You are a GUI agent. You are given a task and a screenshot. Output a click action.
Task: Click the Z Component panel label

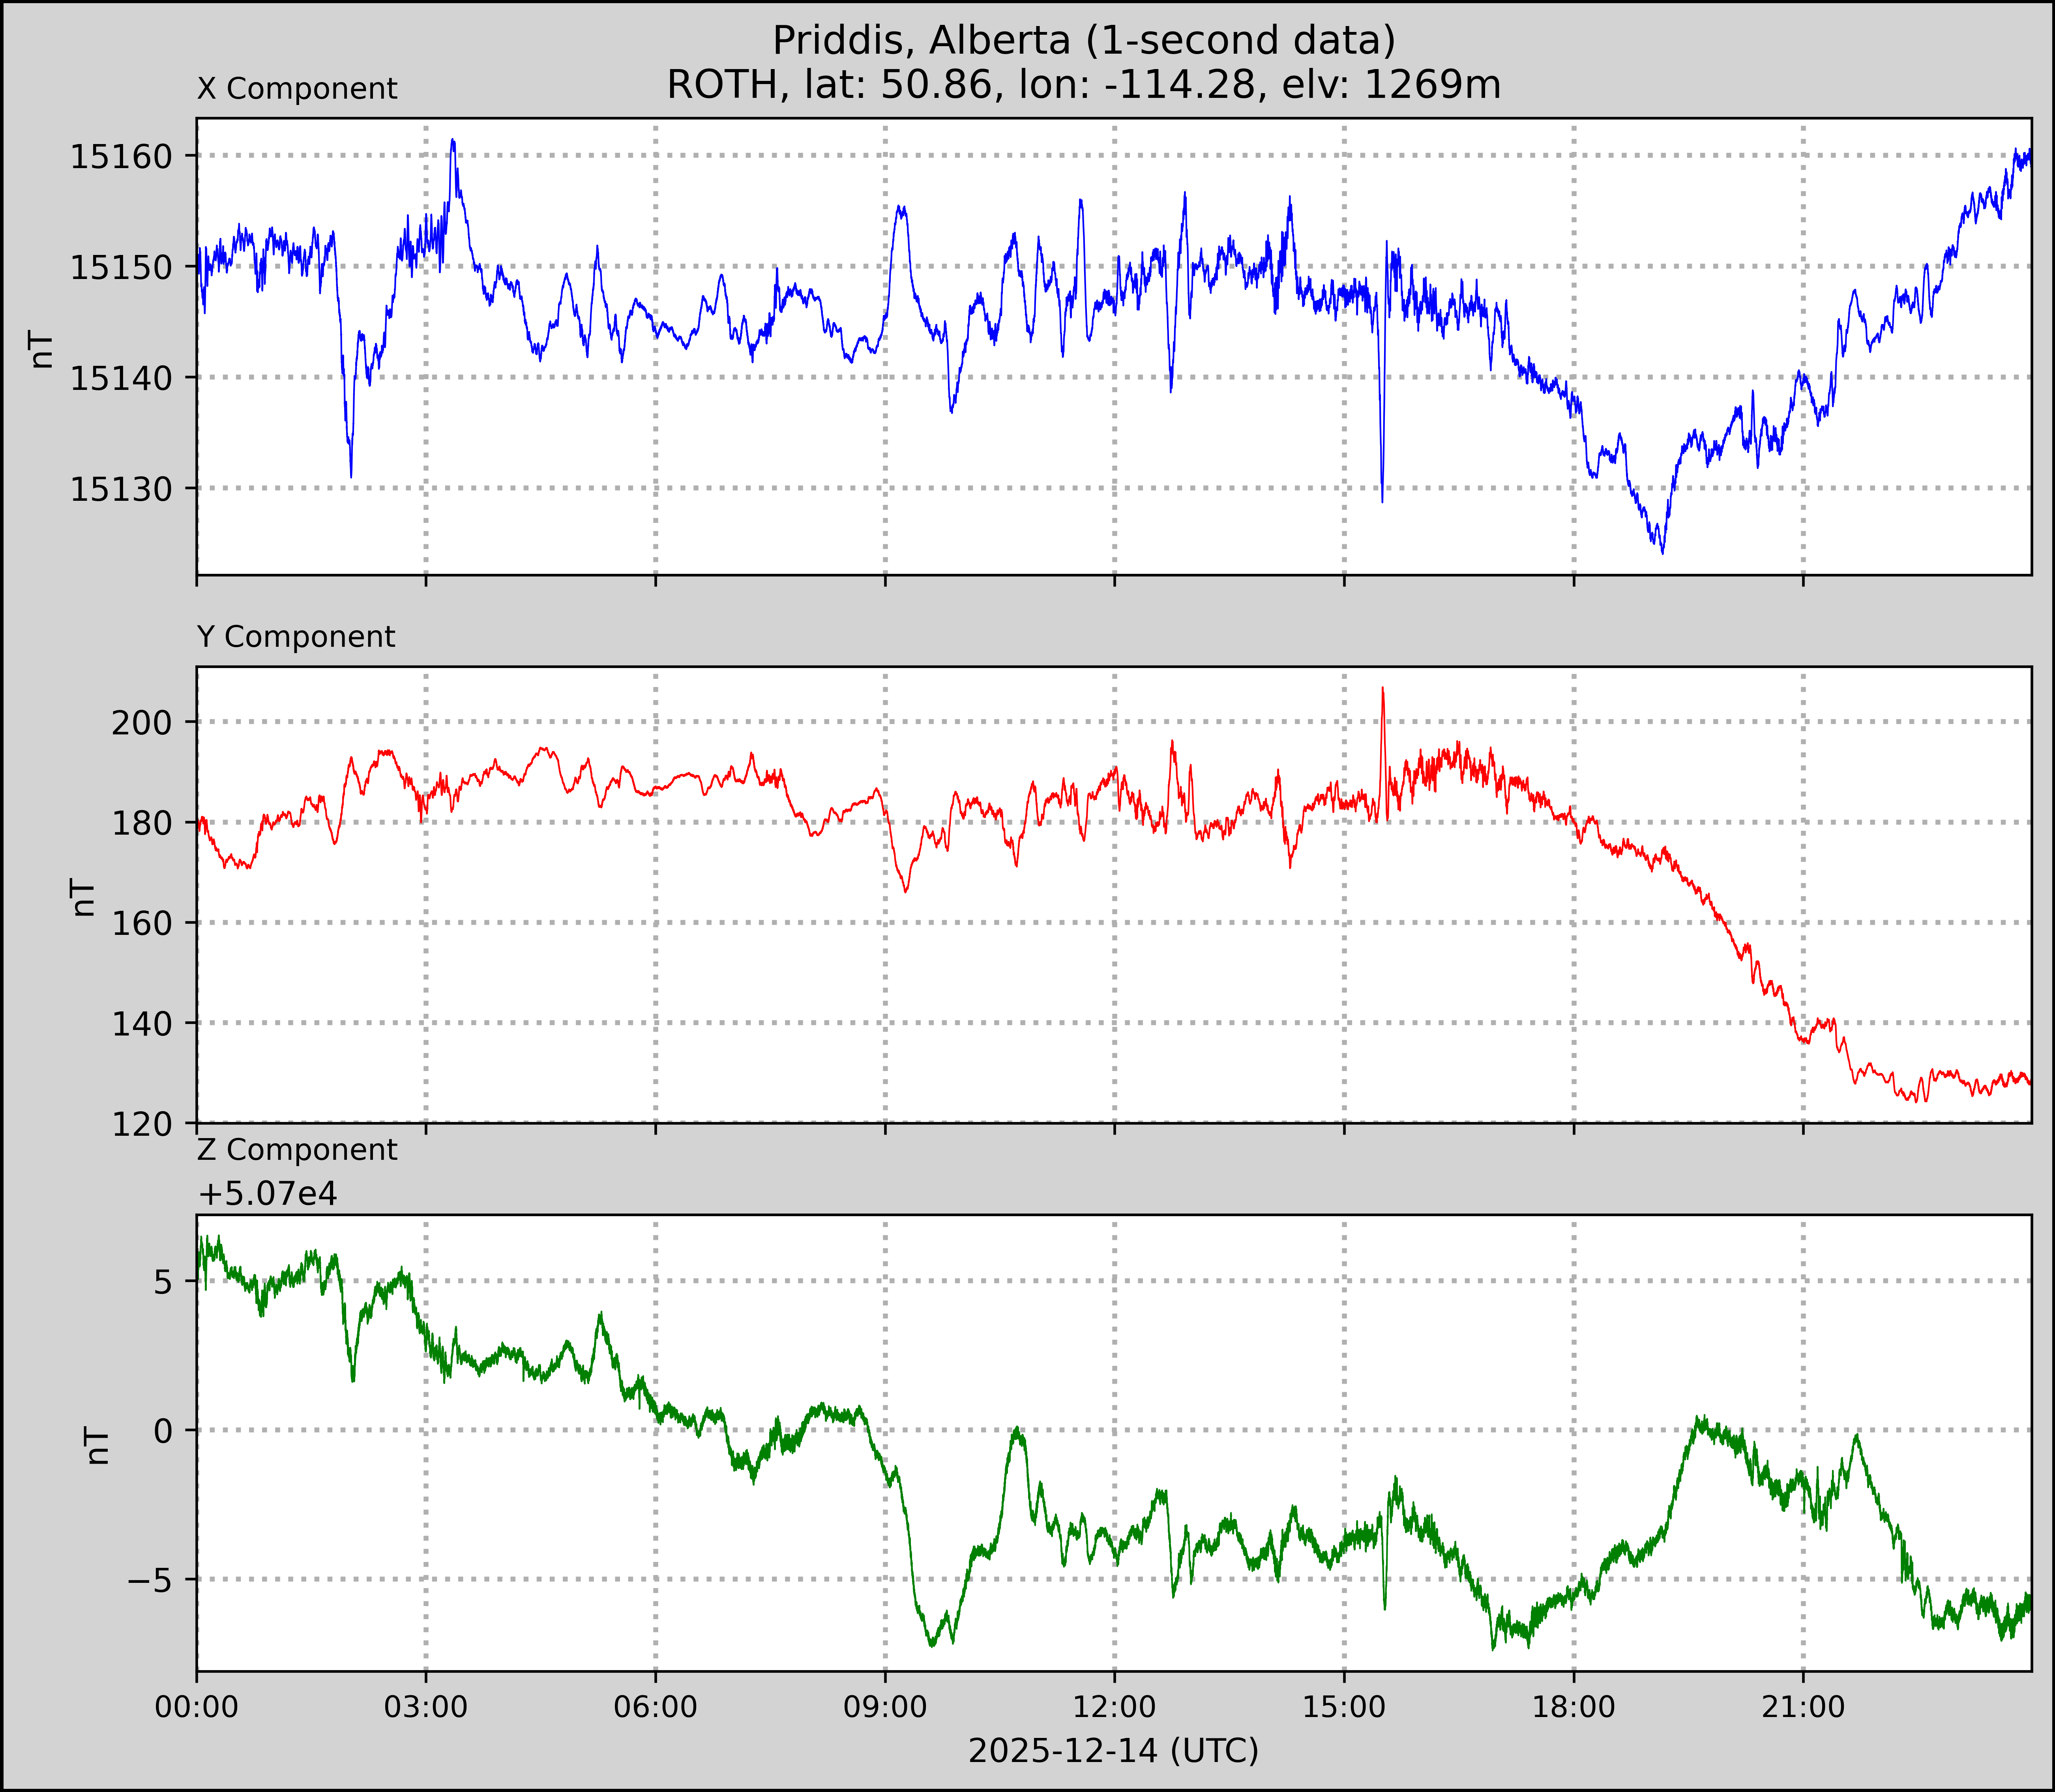[297, 1150]
